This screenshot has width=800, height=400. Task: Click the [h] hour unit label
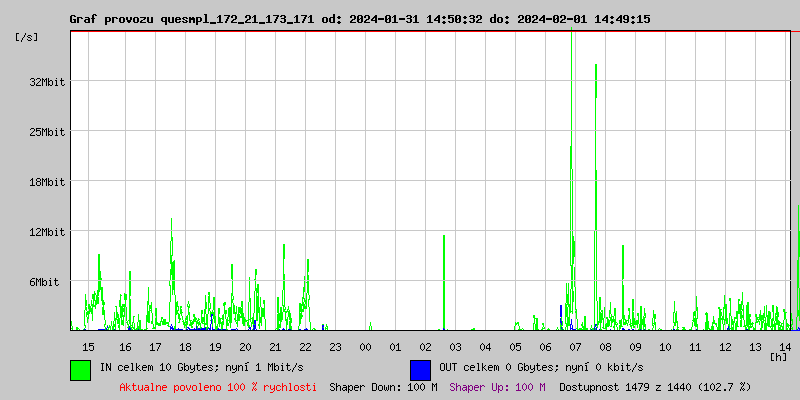778,356
